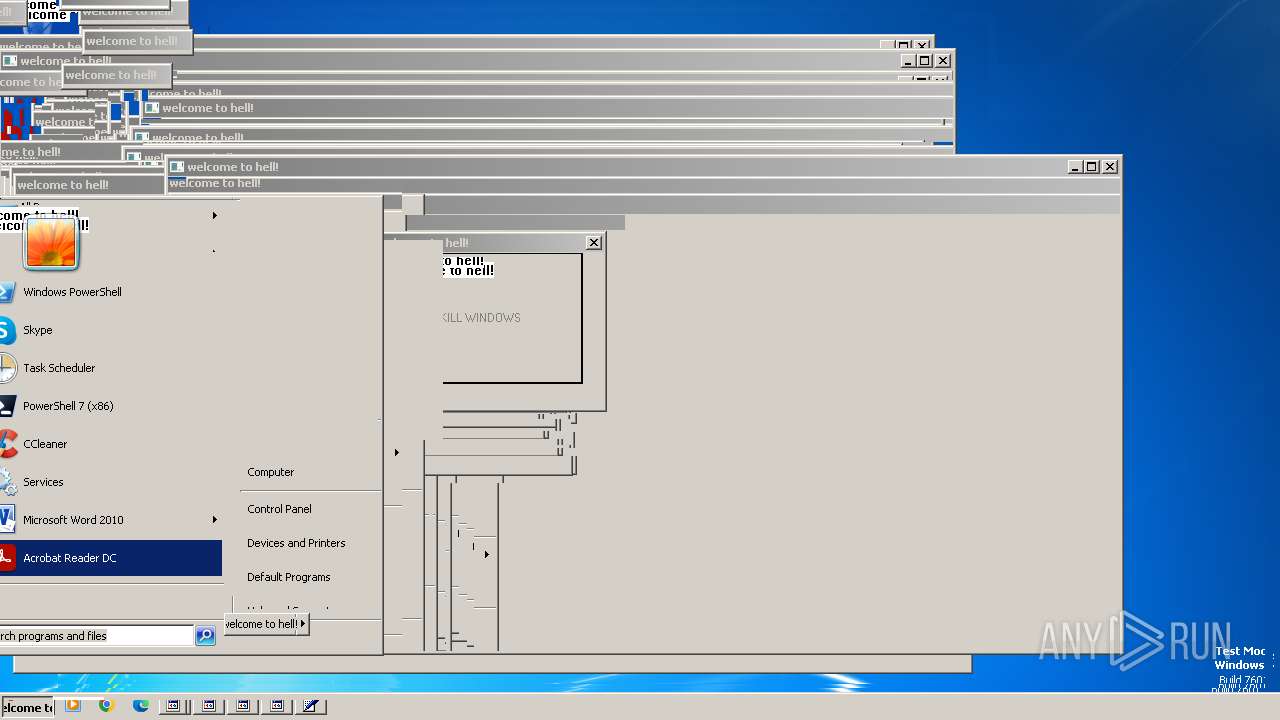Close the small KILL WINDOWS dialog
Viewport: 1280px width, 720px height.
pos(594,242)
